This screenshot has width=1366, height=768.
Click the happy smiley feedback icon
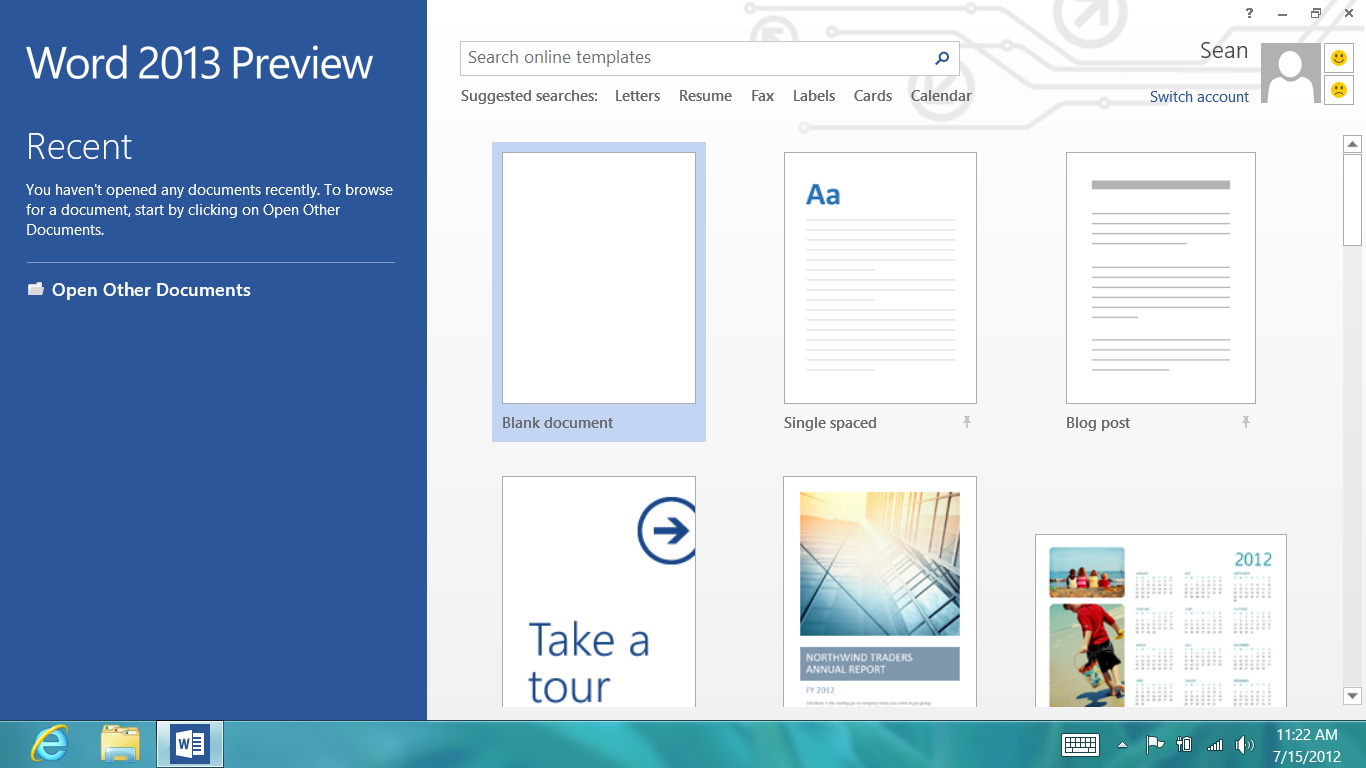[1339, 58]
